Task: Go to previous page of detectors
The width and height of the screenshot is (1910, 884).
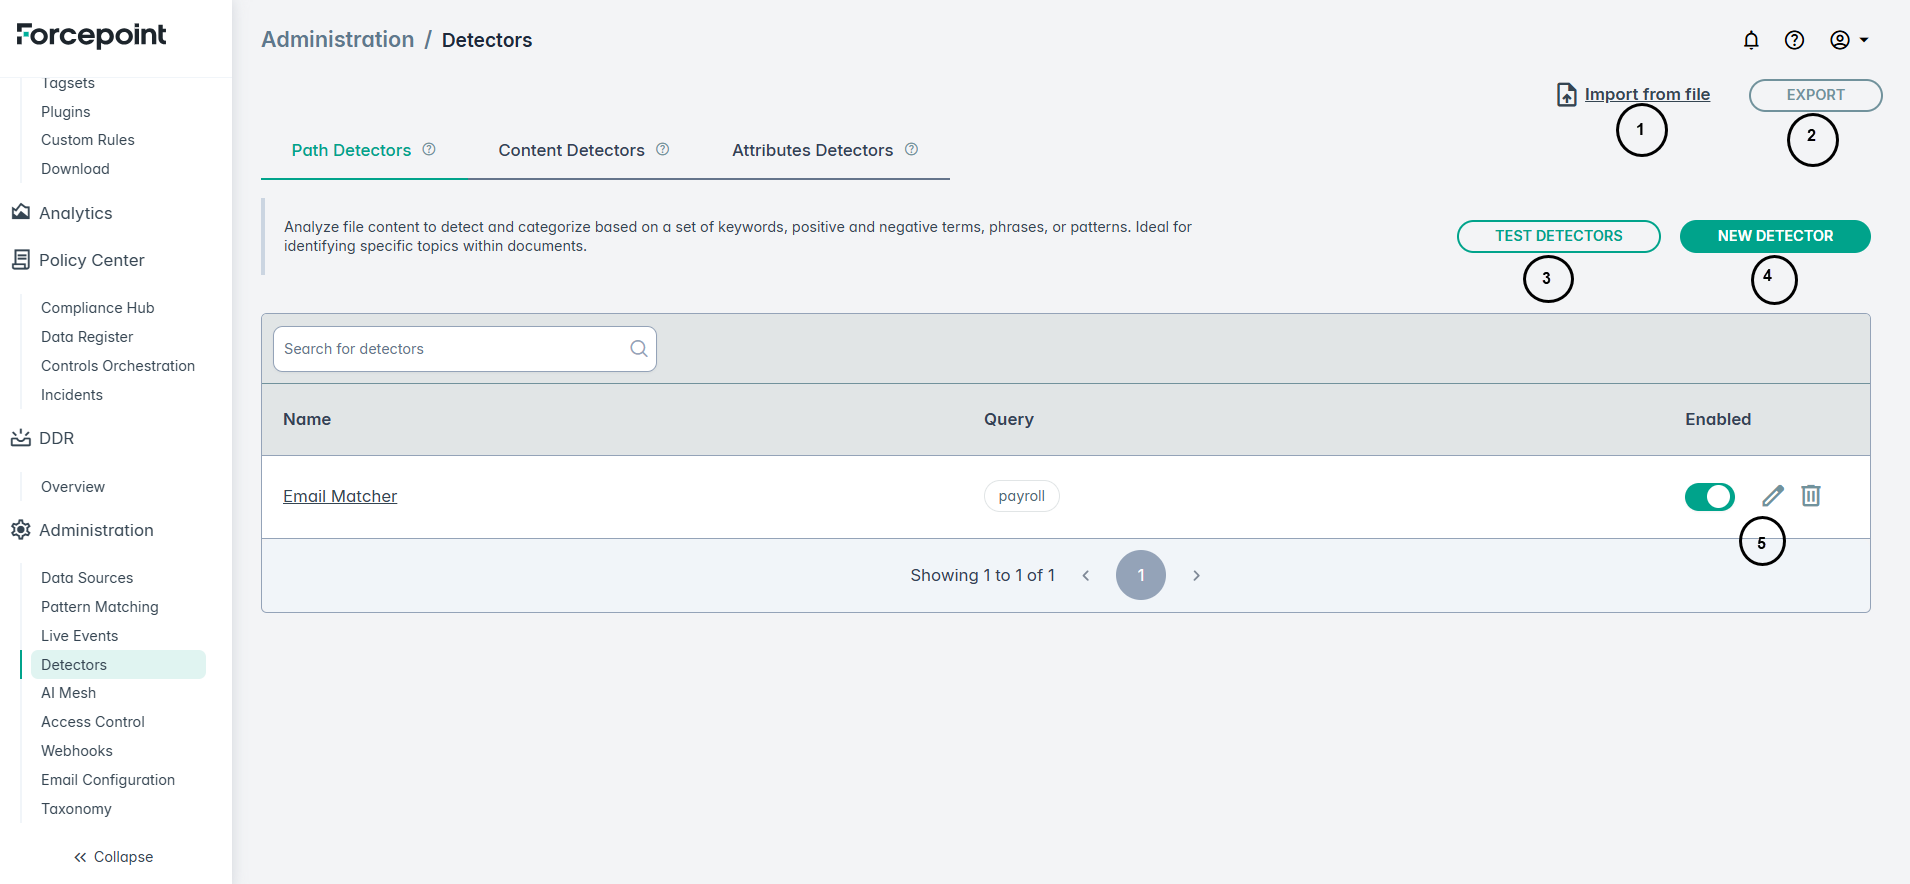Action: tap(1086, 576)
